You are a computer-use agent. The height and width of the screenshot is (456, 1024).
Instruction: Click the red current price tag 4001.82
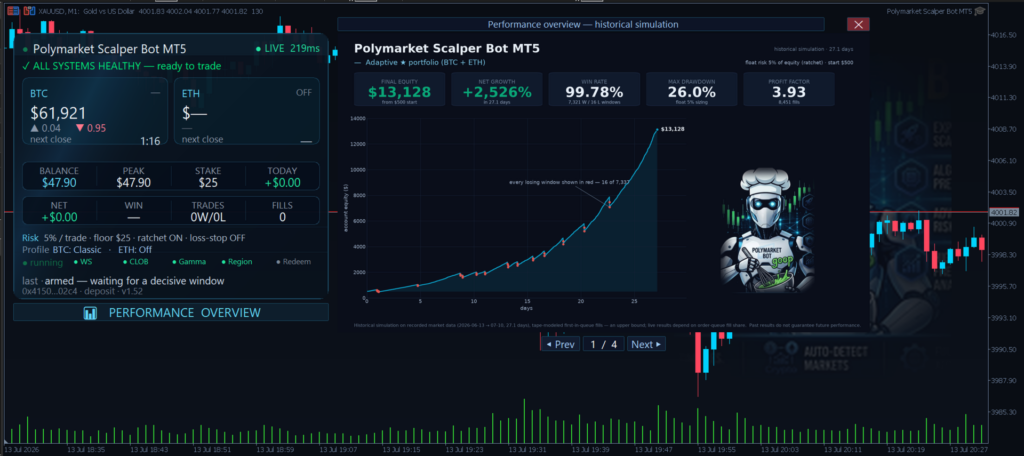[x=1004, y=212]
